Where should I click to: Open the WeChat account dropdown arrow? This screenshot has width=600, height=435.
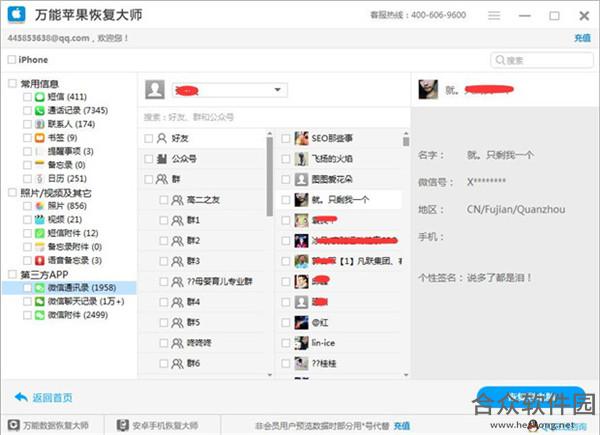[278, 90]
